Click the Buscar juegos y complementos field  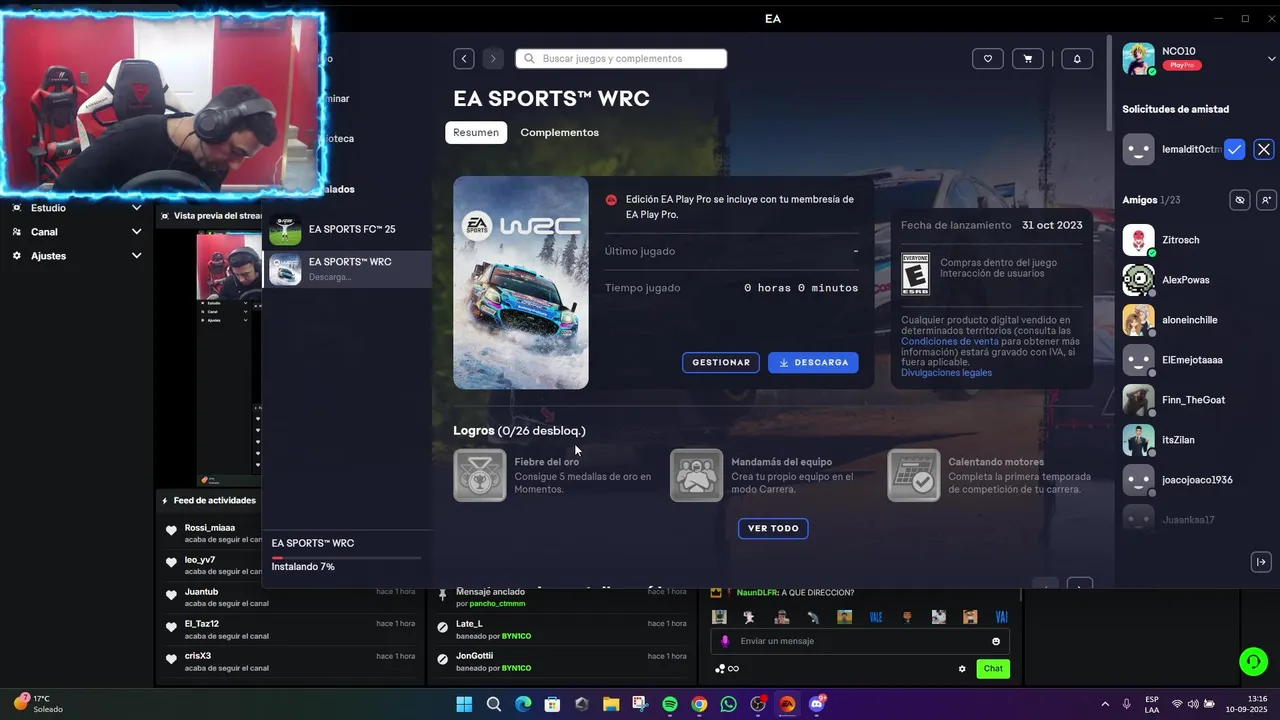tap(621, 59)
